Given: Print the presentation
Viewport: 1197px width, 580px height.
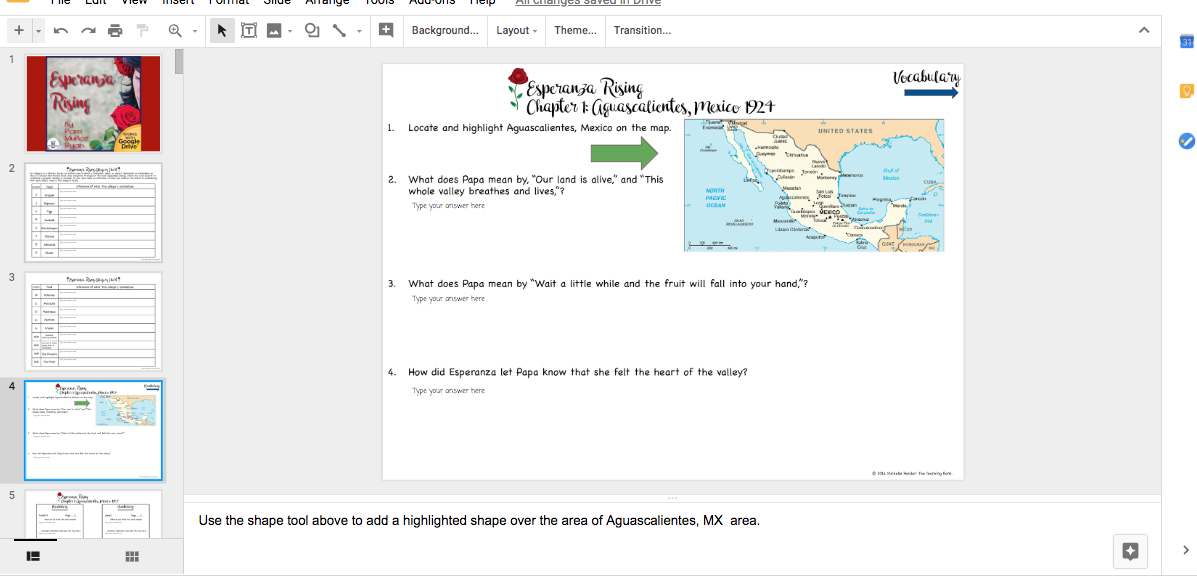Looking at the screenshot, I should tap(115, 31).
